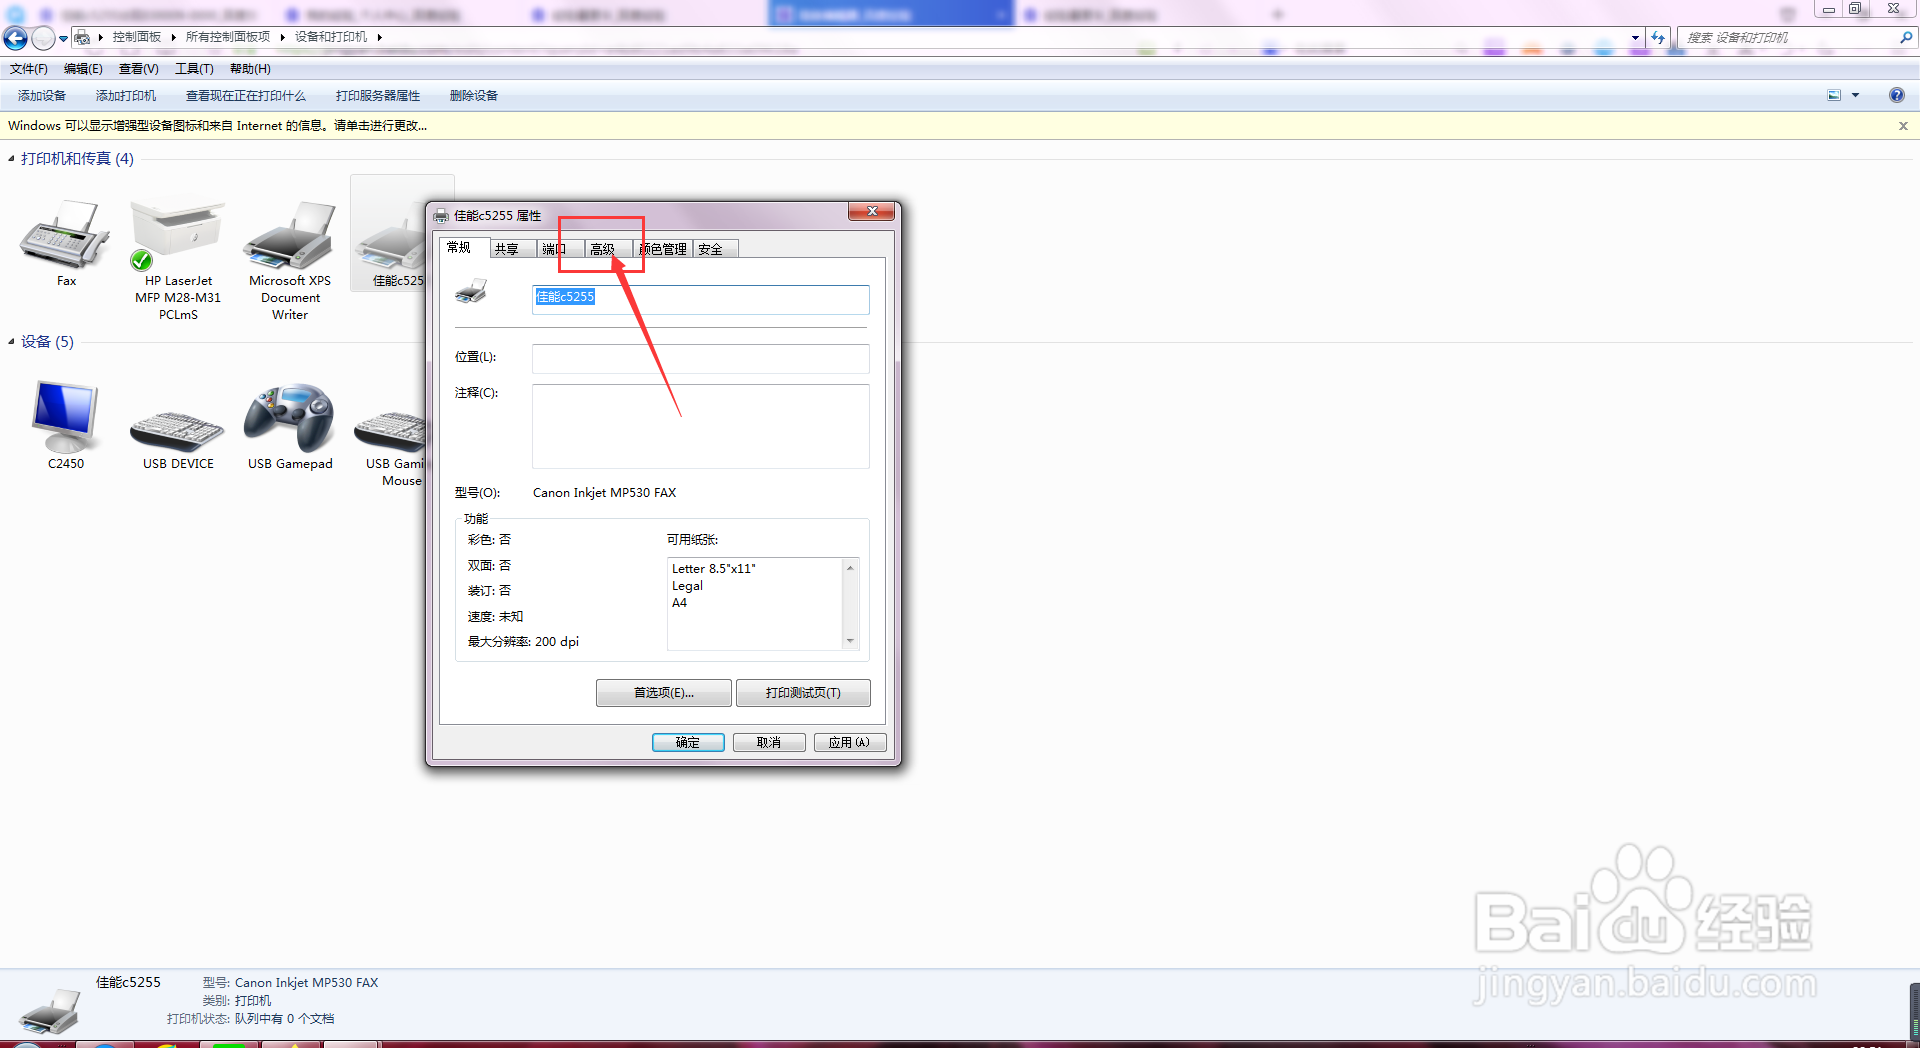Open the view options dropdown arrow

(1855, 96)
